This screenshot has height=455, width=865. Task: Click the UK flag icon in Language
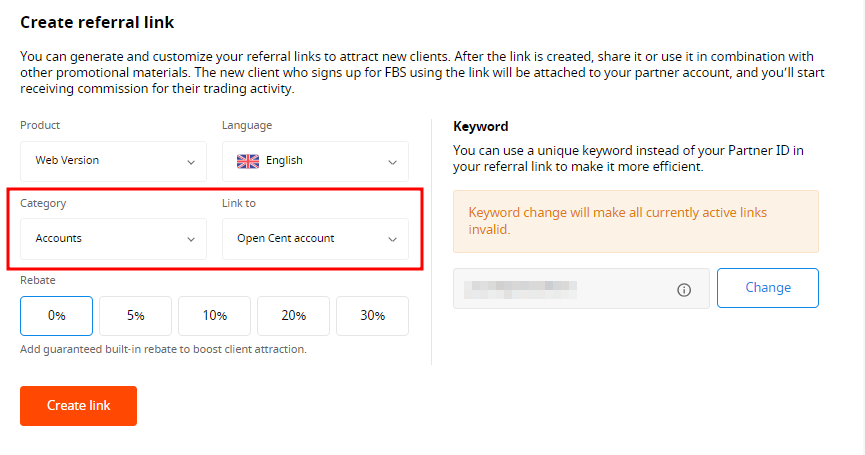point(248,161)
